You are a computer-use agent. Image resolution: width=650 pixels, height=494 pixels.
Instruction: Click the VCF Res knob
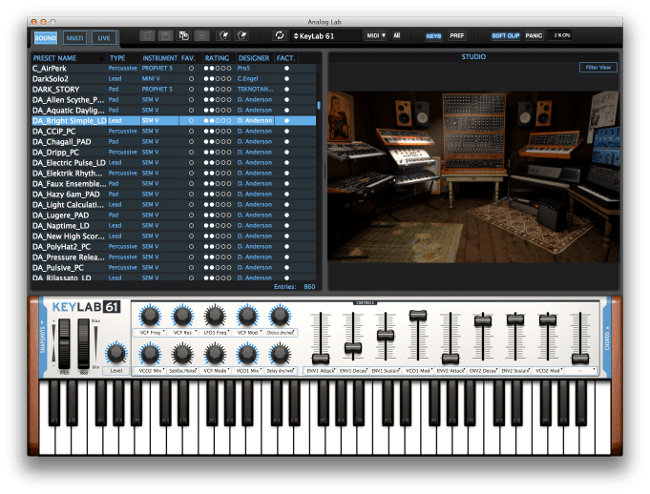pyautogui.click(x=182, y=316)
